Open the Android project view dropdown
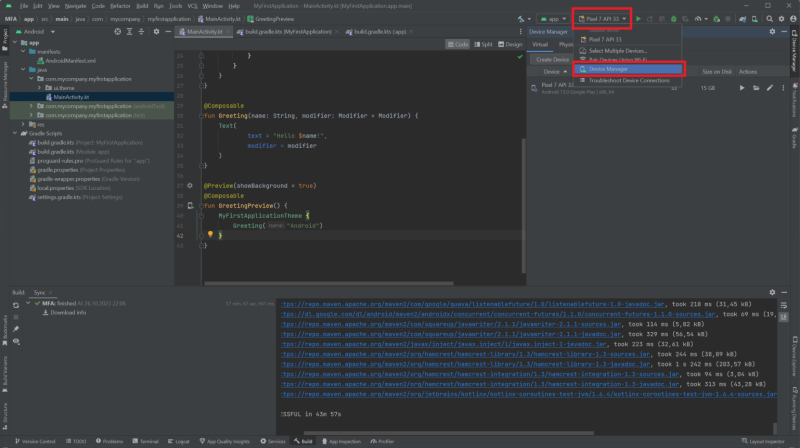The width and height of the screenshot is (800, 448). click(x=35, y=32)
